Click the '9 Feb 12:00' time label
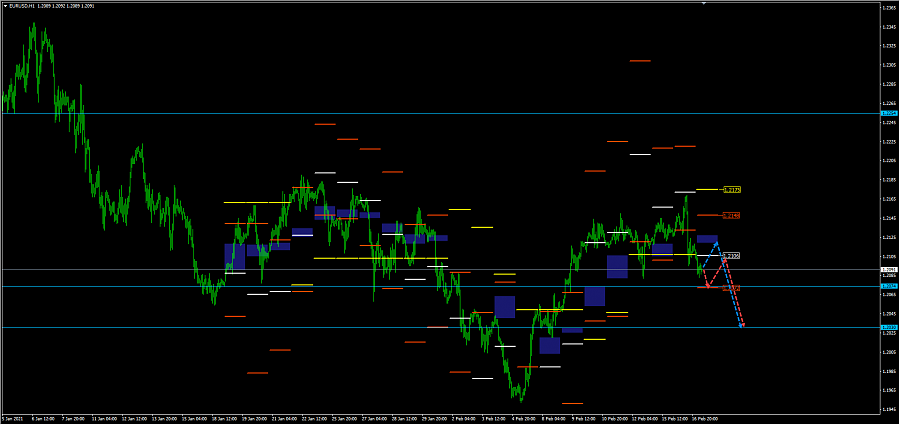The height and width of the screenshot is (425, 900). (x=582, y=419)
